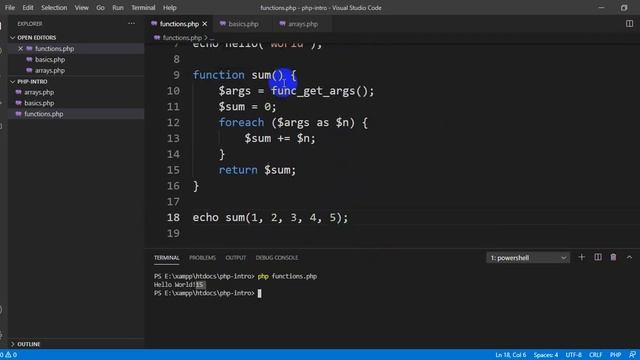The image size is (640, 360).
Task: Select basics.php in Open Editors list
Action: pos(50,60)
